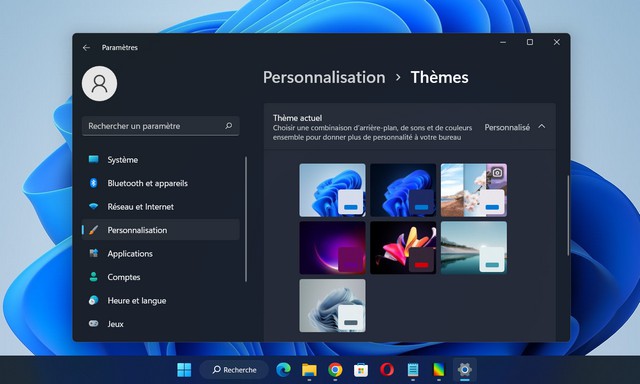This screenshot has width=640, height=384.
Task: Open the Windows Start menu
Action: (x=184, y=370)
